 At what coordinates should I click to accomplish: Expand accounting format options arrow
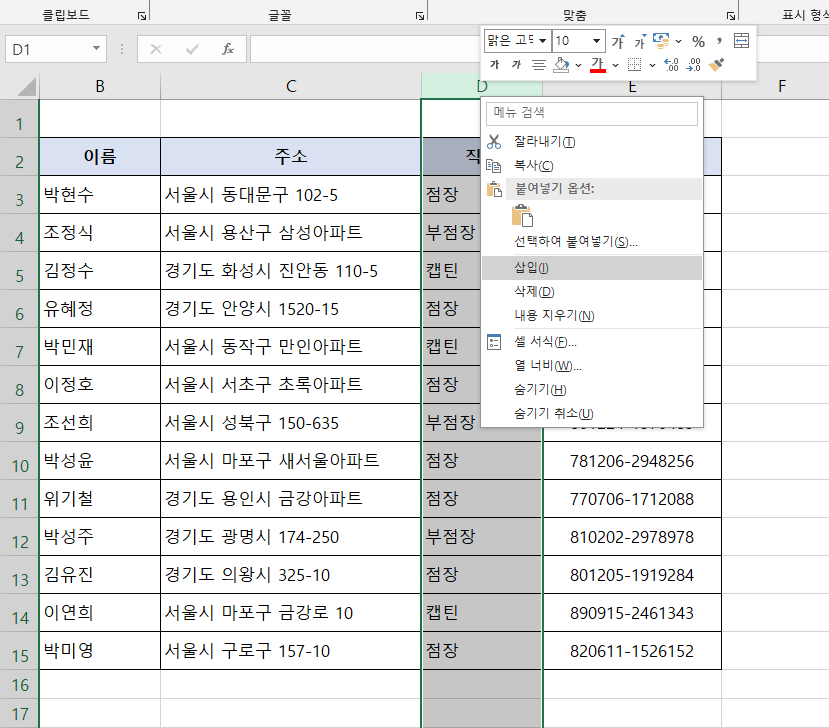pos(678,41)
